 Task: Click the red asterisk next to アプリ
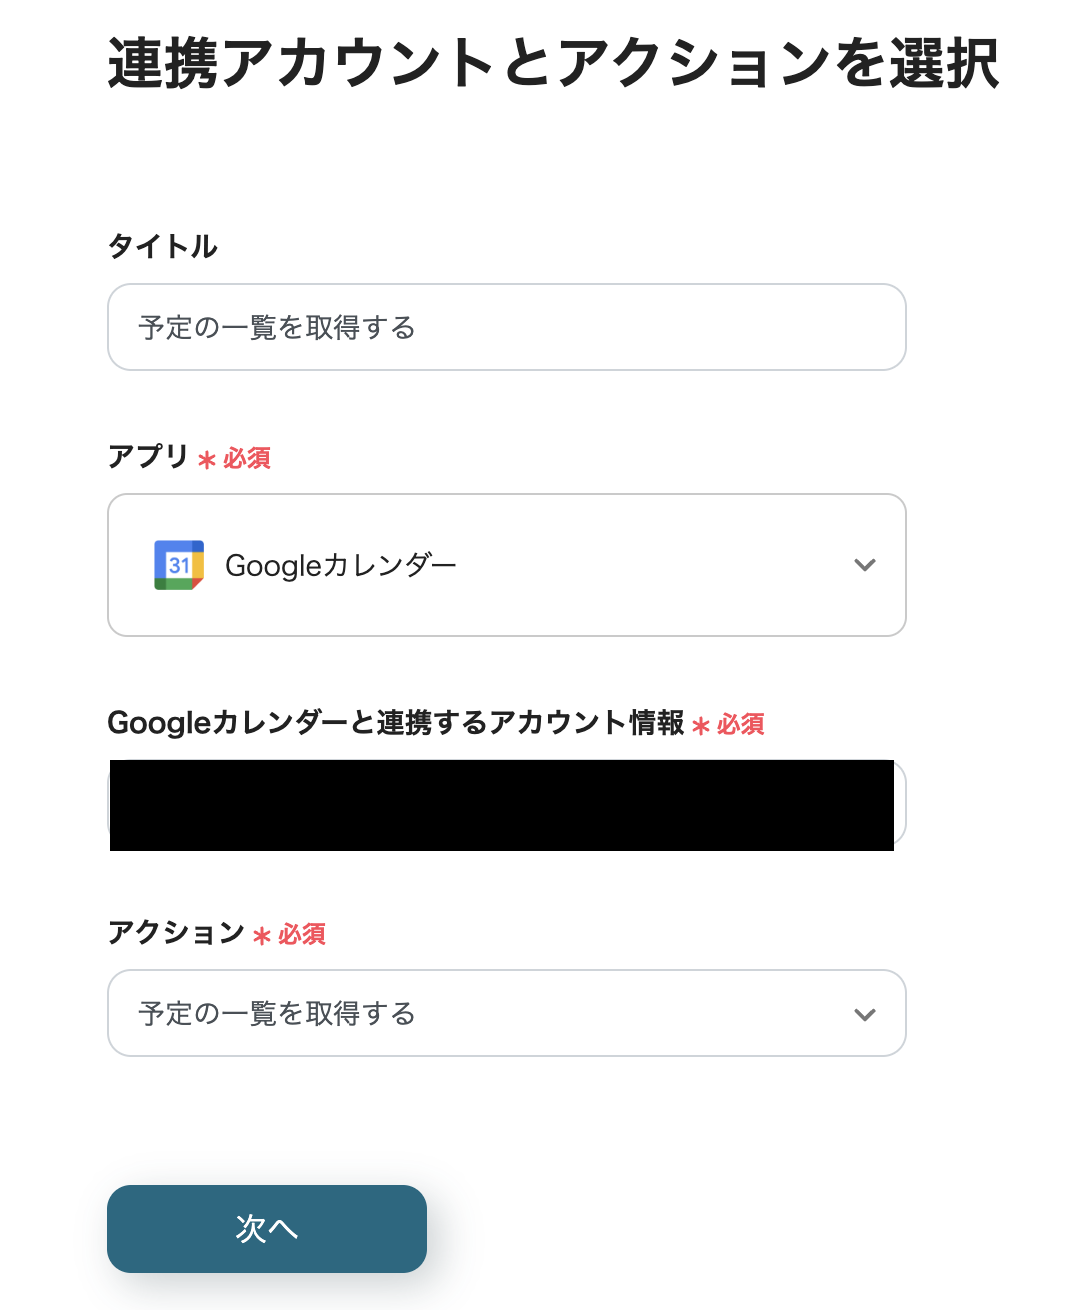207,460
